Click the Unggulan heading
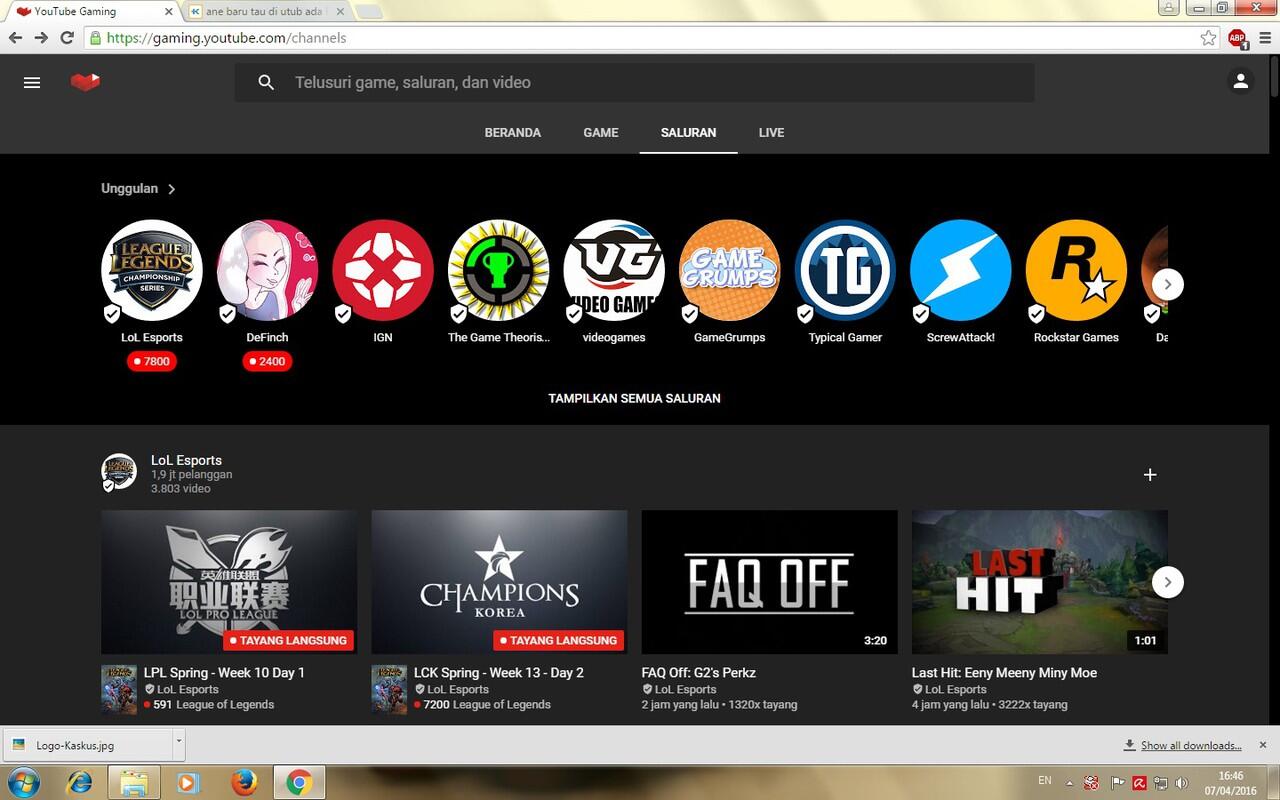Image resolution: width=1280 pixels, height=800 pixels. pos(129,189)
